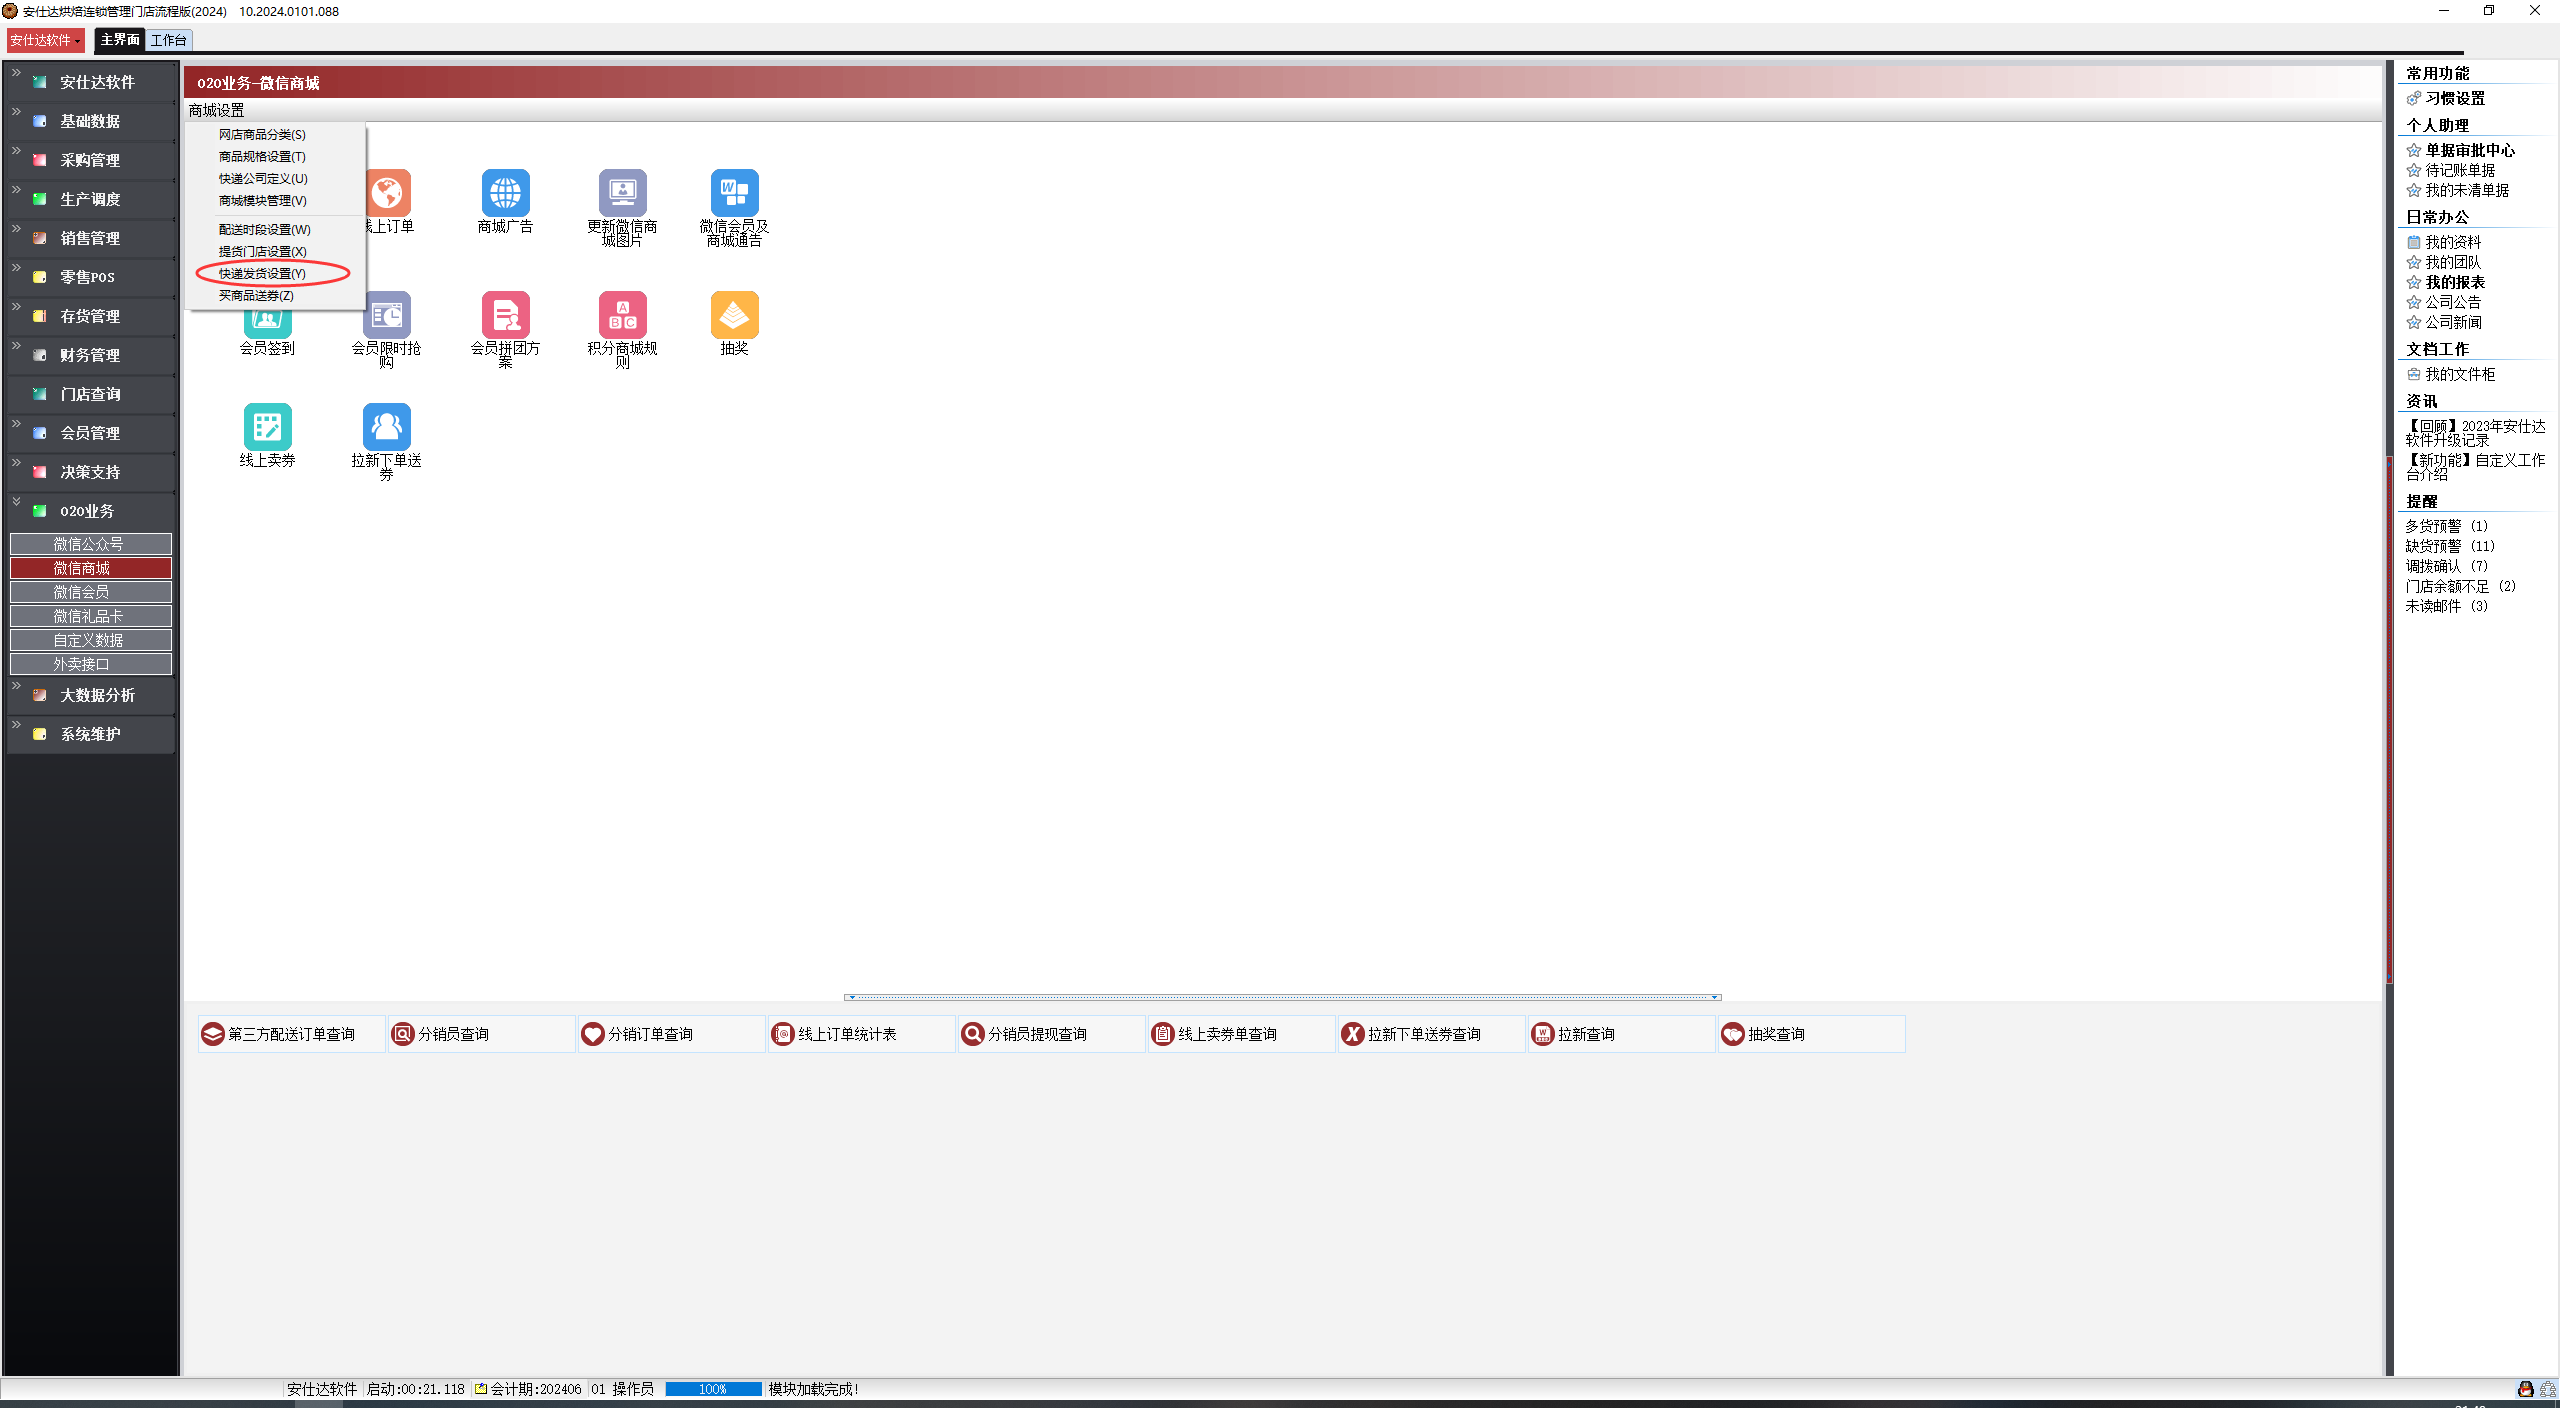
Task: Open 单据审批中心 link
Action: [x=2469, y=150]
